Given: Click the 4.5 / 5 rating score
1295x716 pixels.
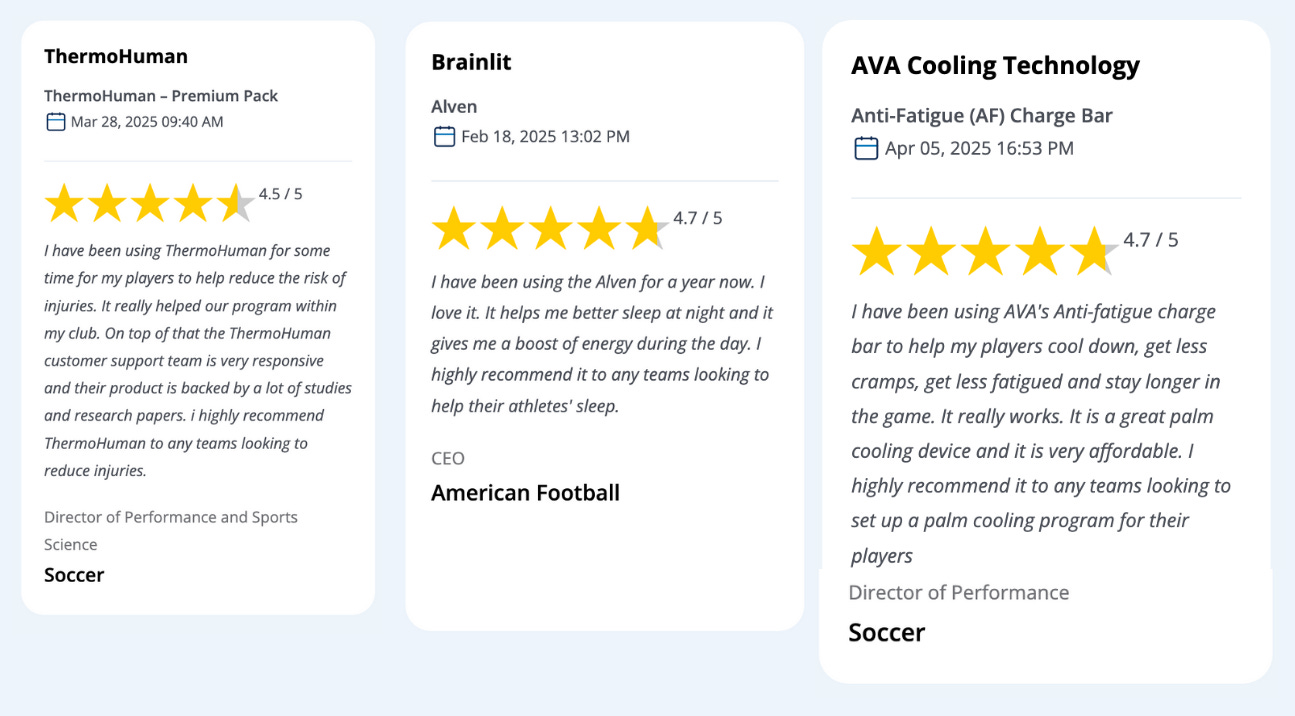Looking at the screenshot, I should coord(280,194).
